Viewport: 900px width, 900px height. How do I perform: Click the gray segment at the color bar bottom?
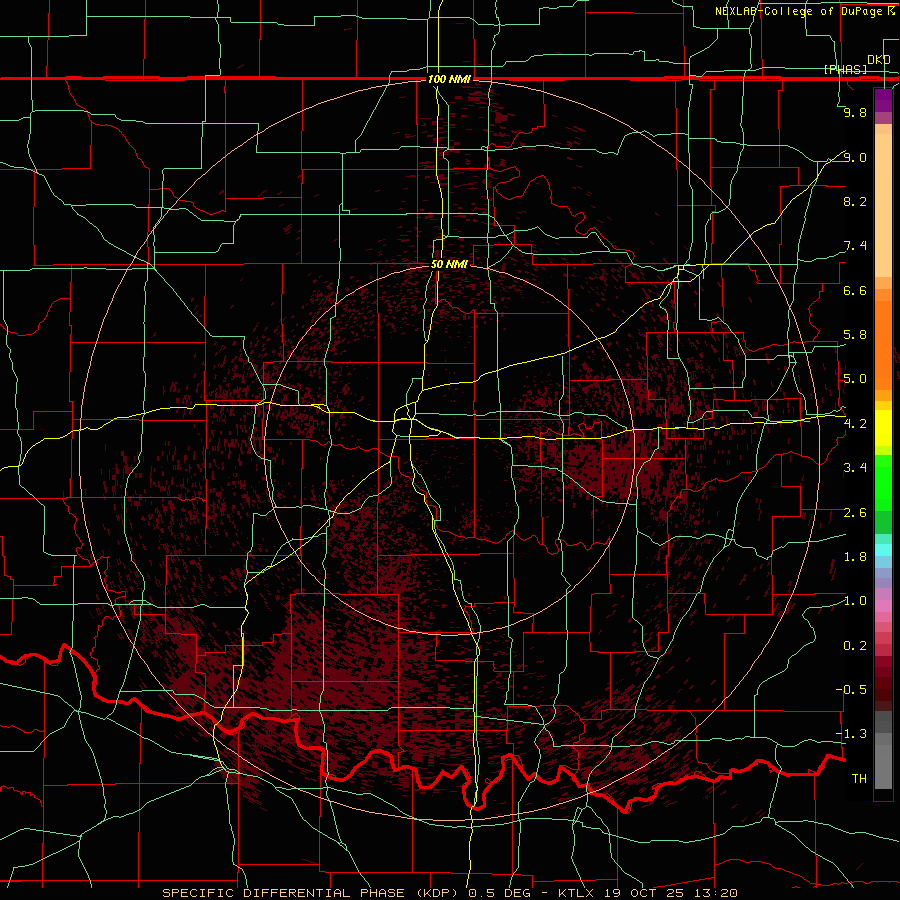point(883,766)
